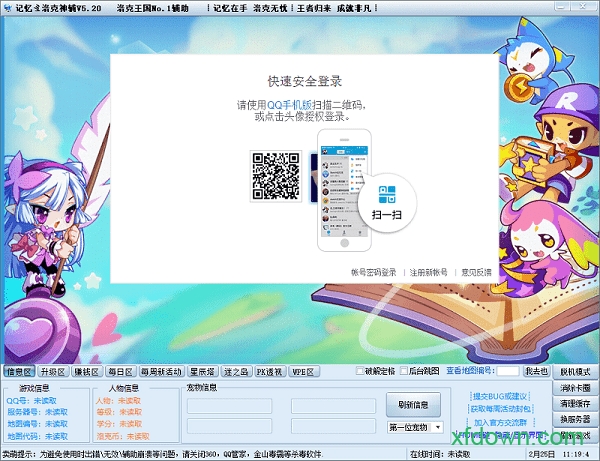Click the 我去也 button
This screenshot has width=600, height=461.
pos(536,371)
